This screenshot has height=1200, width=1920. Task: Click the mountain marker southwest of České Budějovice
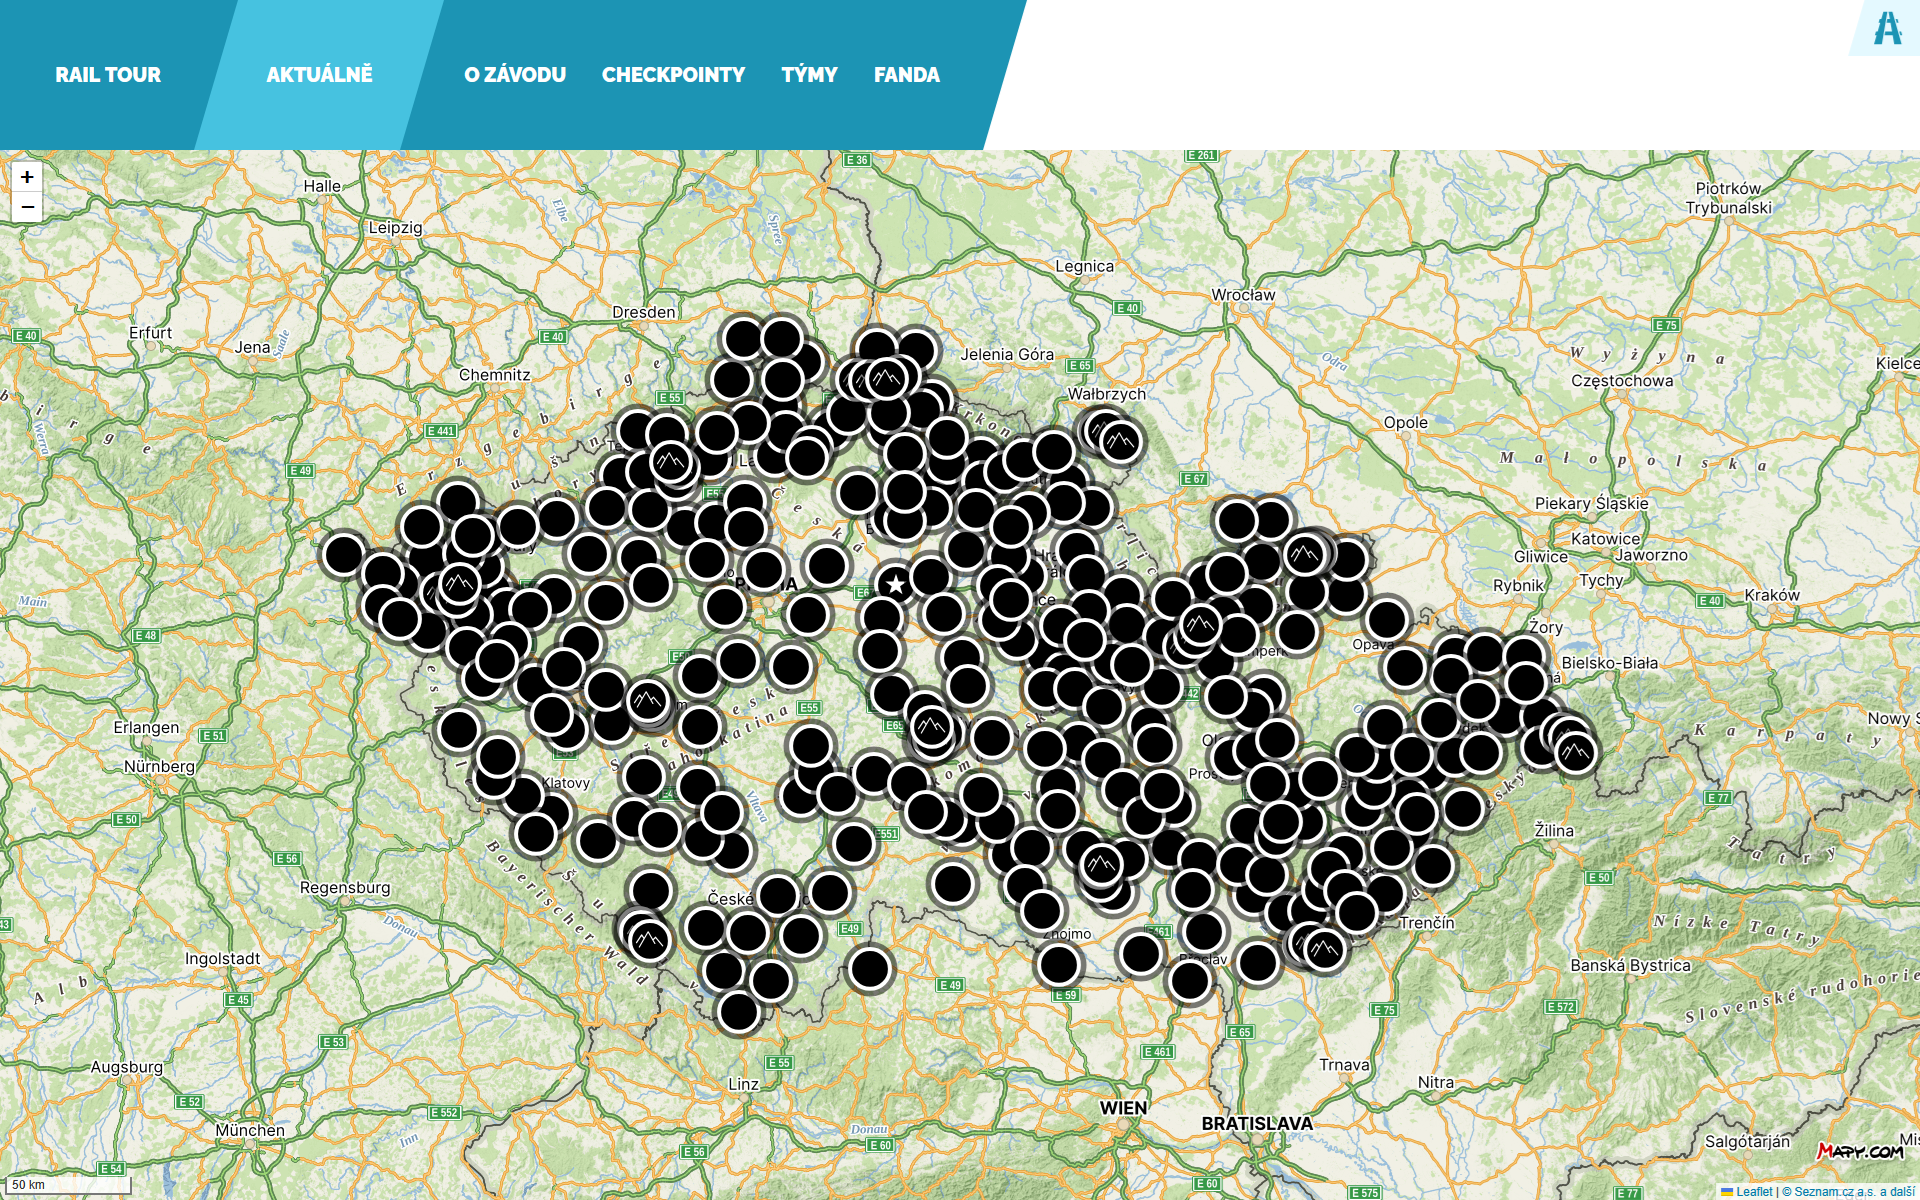(650, 940)
